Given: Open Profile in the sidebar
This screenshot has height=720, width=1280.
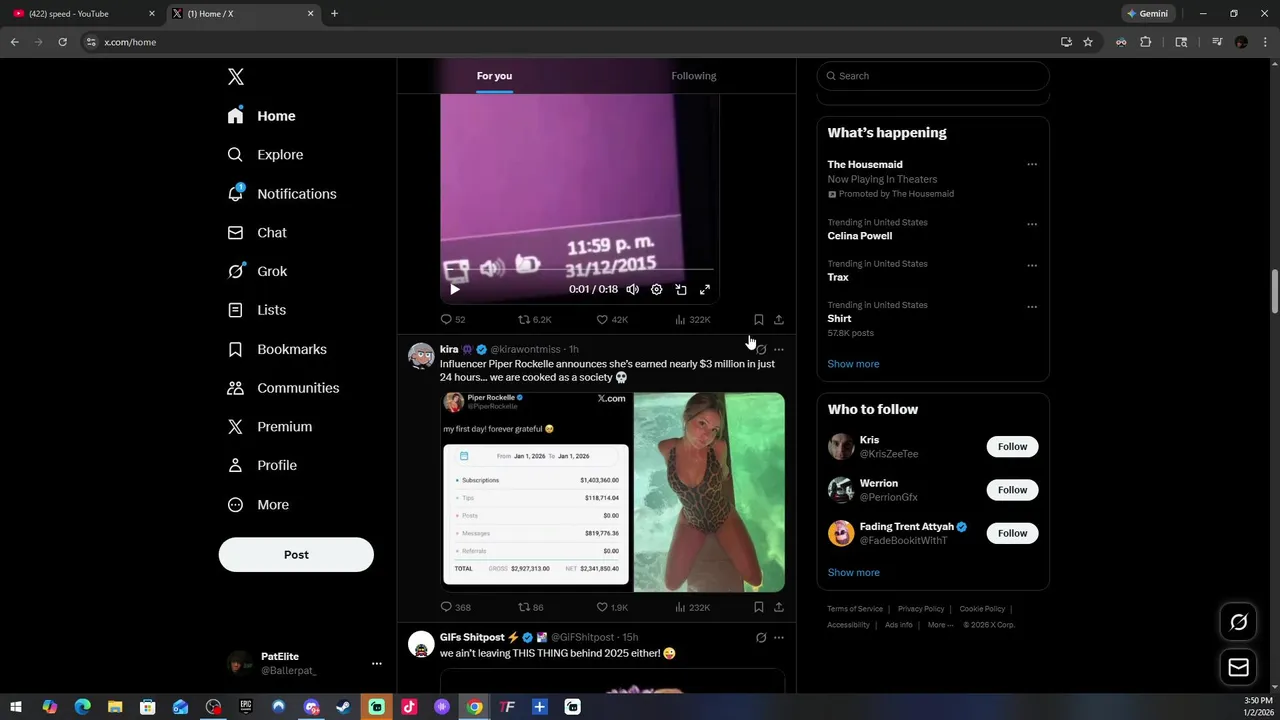Looking at the screenshot, I should coord(262,465).
